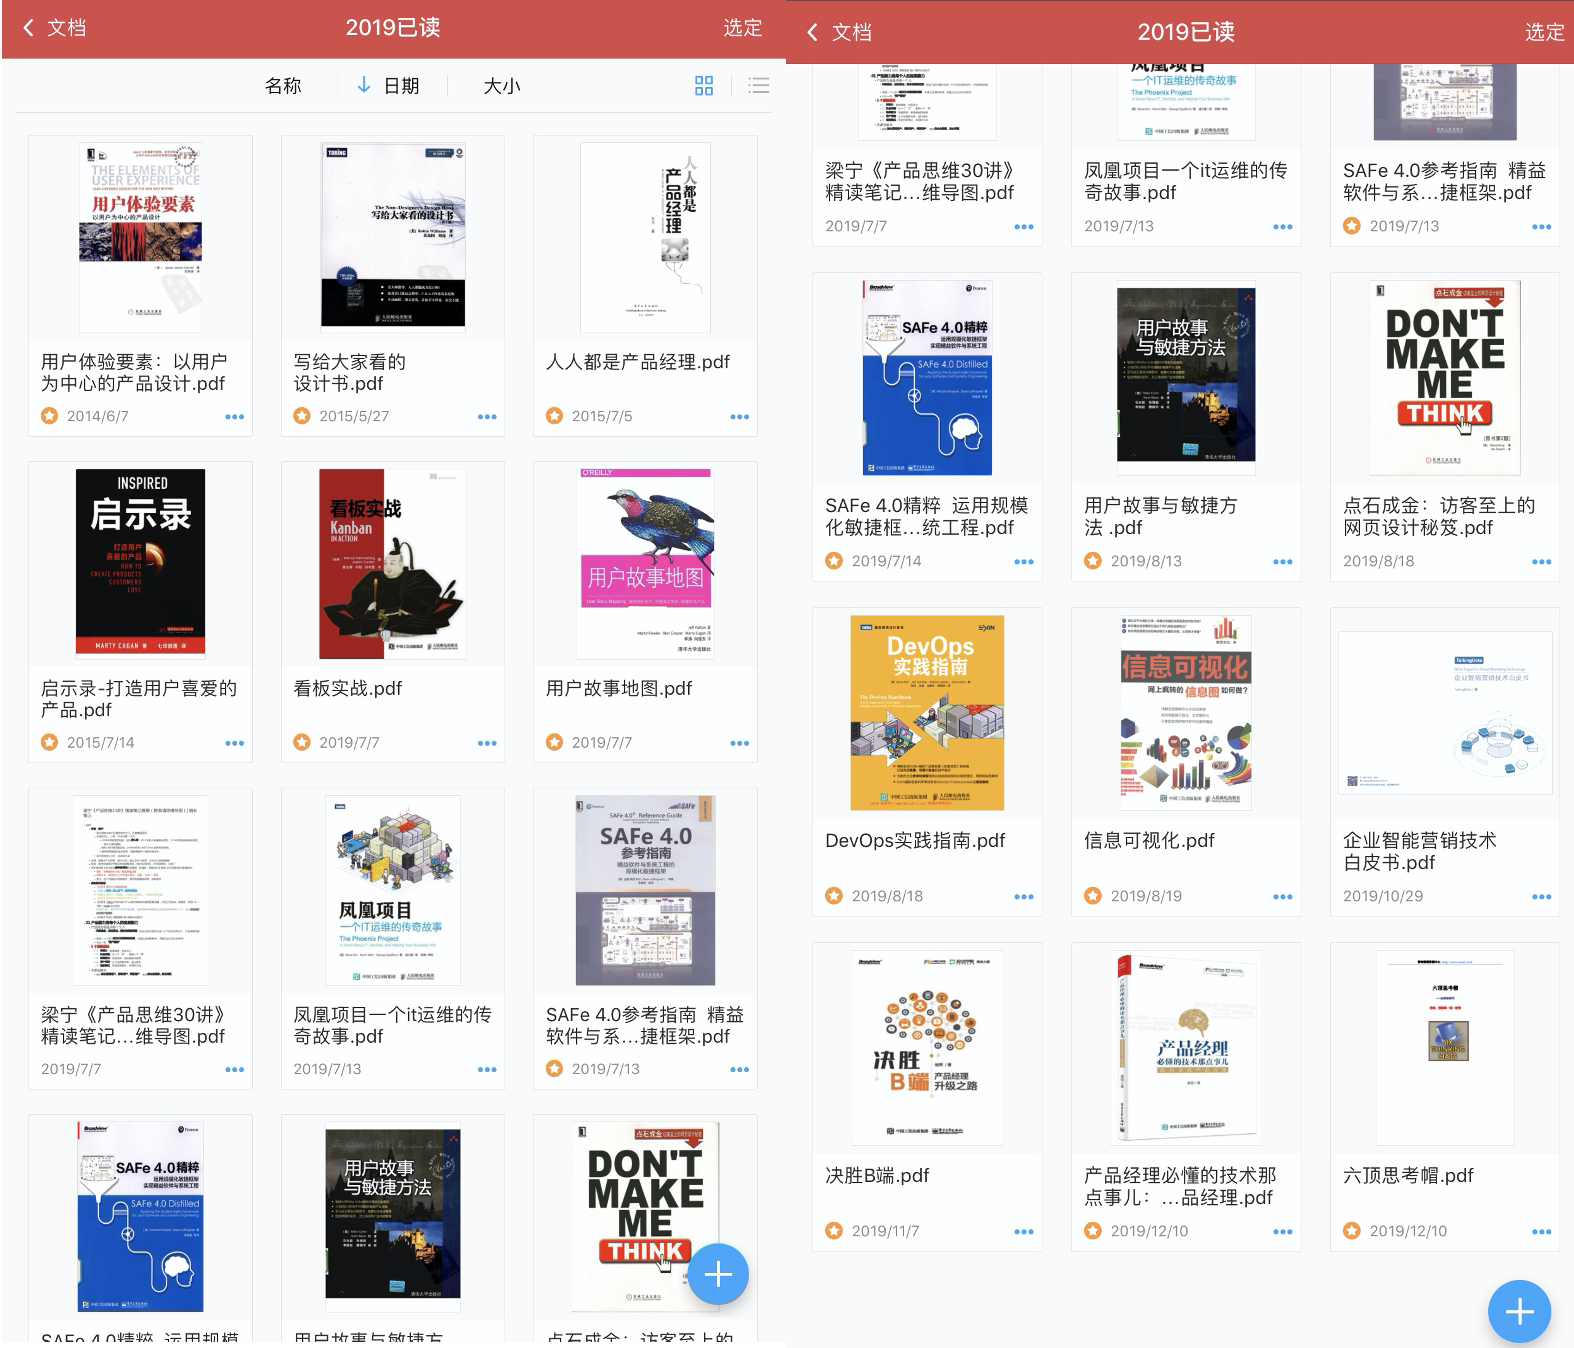Screen dimensions: 1574x1348
Task: Tap the blue plus button, right screen
Action: tap(1519, 1311)
